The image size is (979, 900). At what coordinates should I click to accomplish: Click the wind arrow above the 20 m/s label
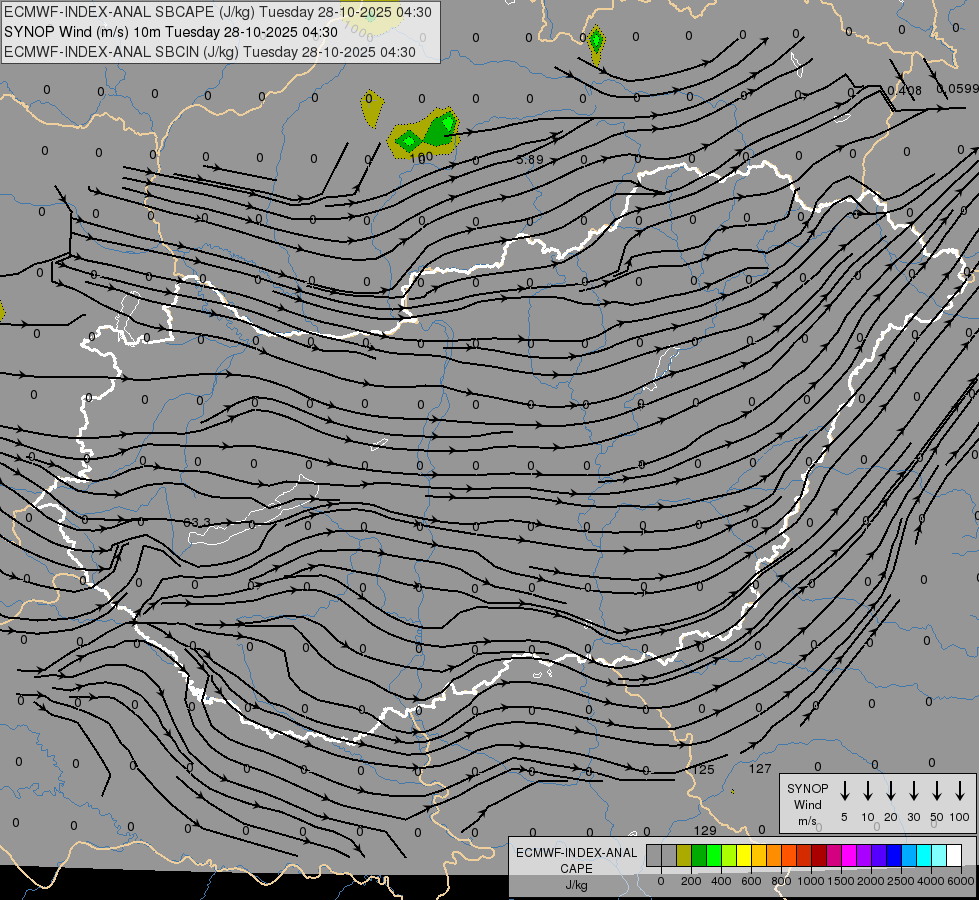click(x=890, y=790)
